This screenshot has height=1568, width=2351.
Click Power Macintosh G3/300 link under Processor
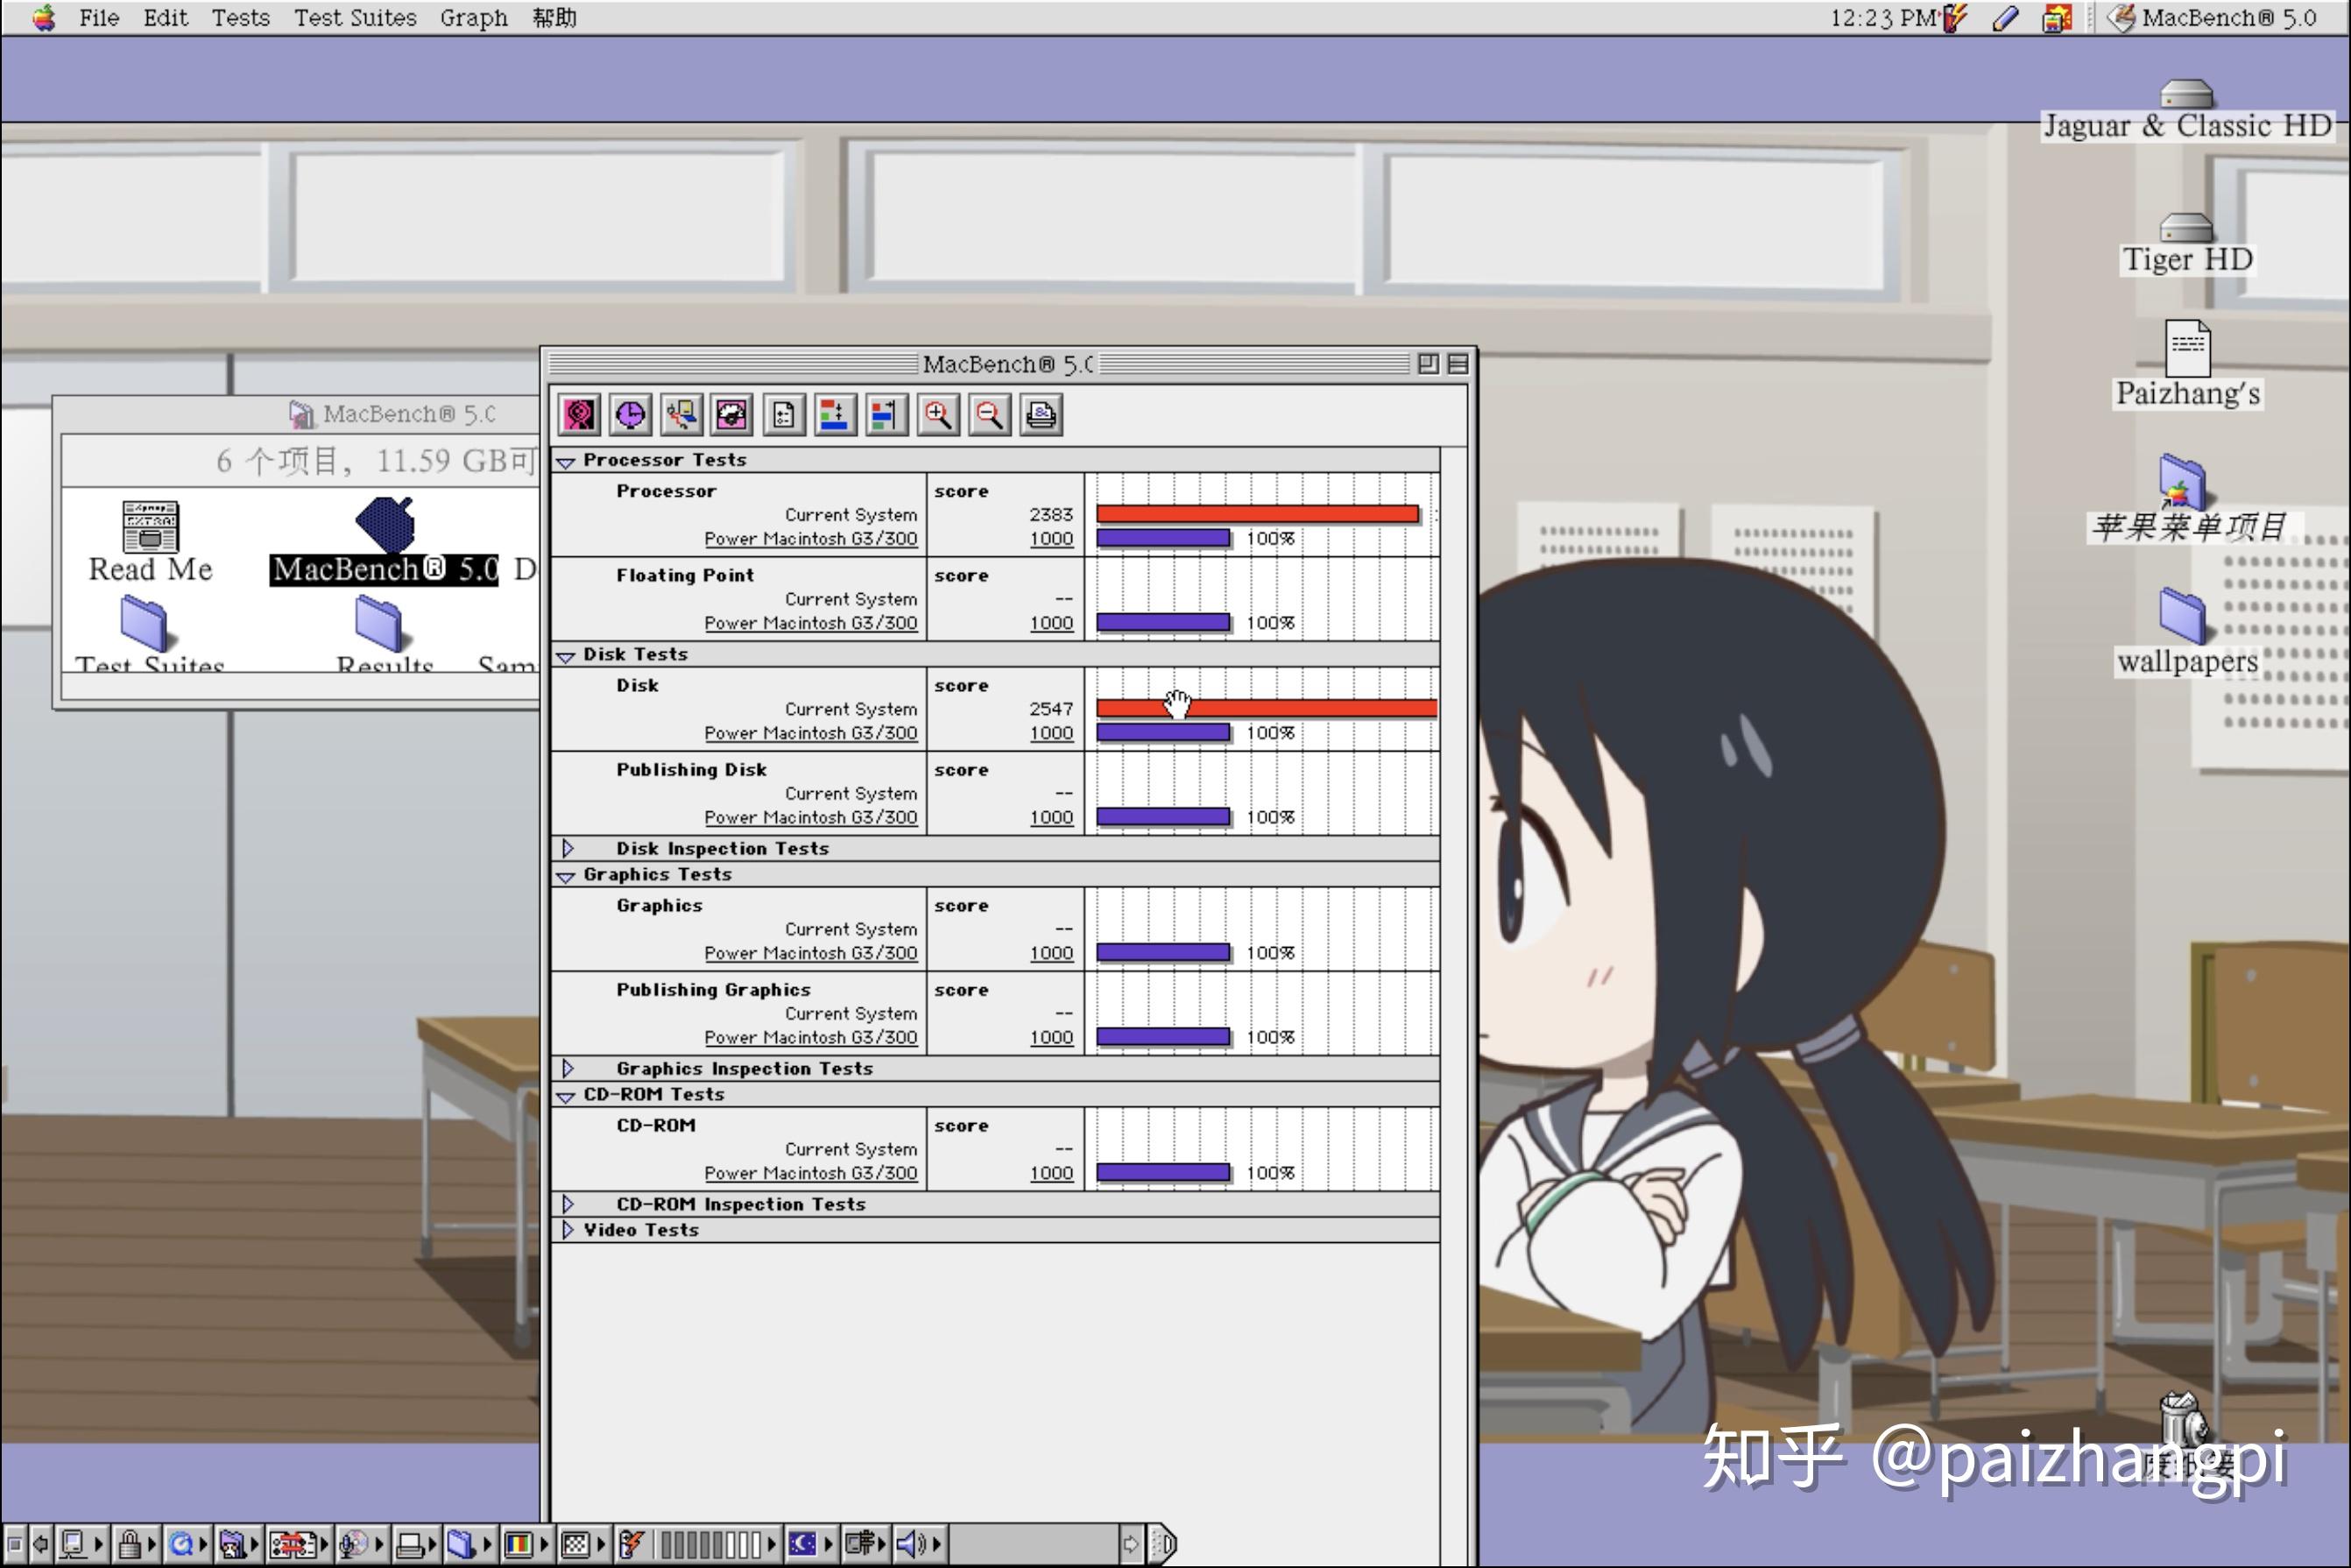810,539
